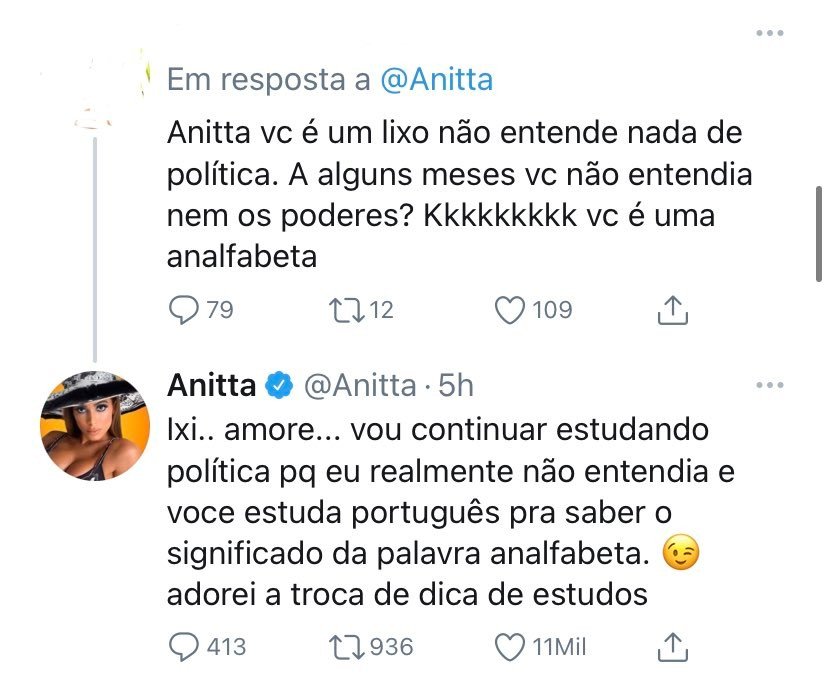Retweet Anitta's reply with 936 retweets
828x683 pixels.
coord(345,647)
